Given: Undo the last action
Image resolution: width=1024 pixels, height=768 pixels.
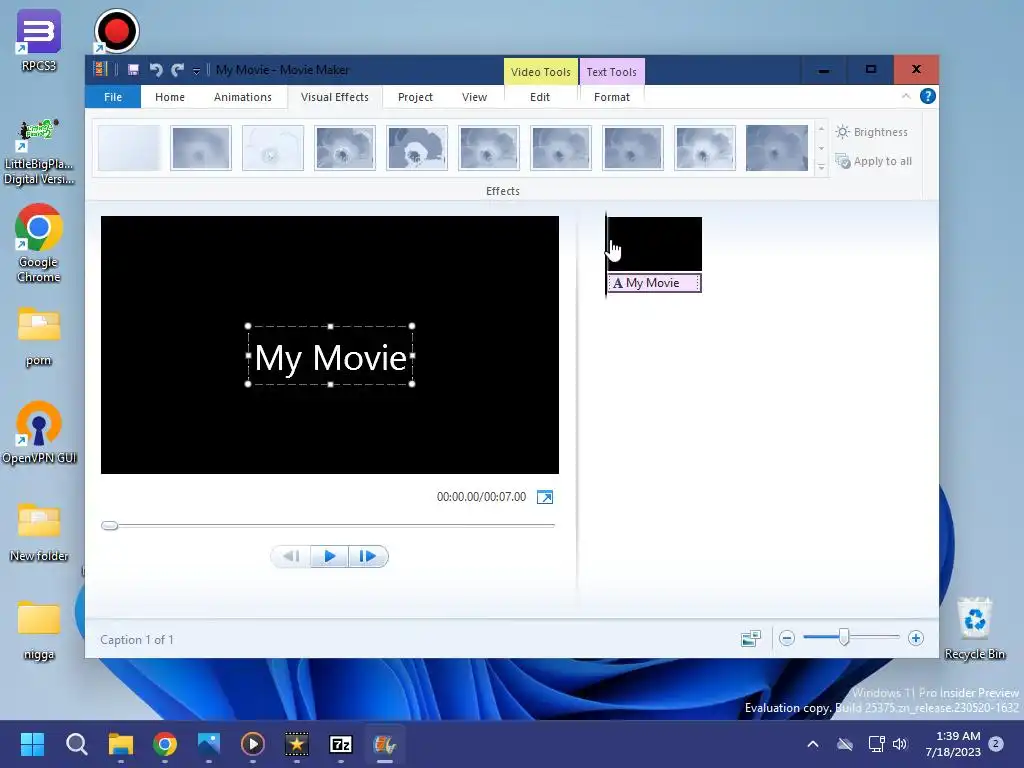Looking at the screenshot, I should point(155,70).
